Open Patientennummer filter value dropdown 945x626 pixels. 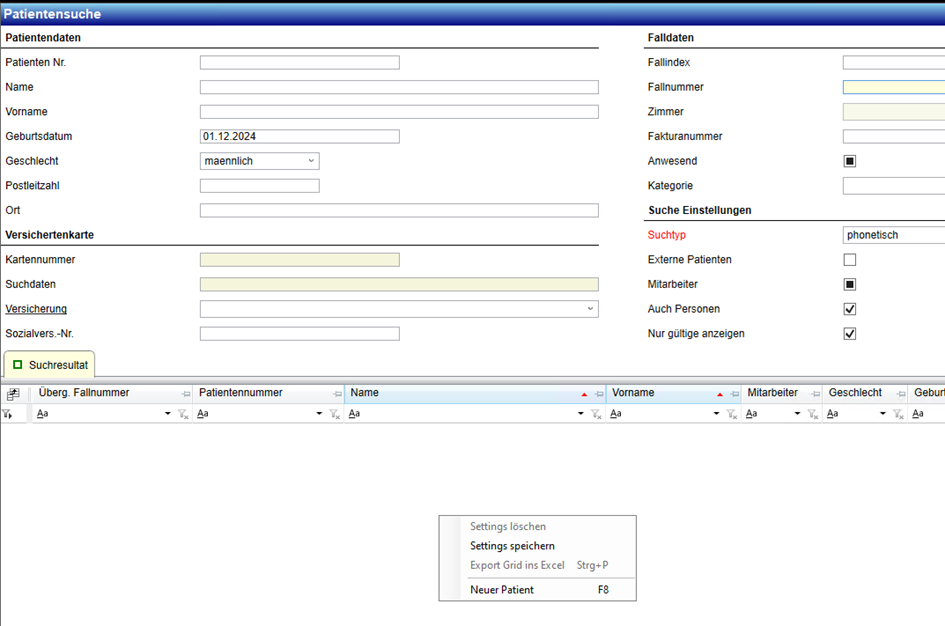(319, 414)
